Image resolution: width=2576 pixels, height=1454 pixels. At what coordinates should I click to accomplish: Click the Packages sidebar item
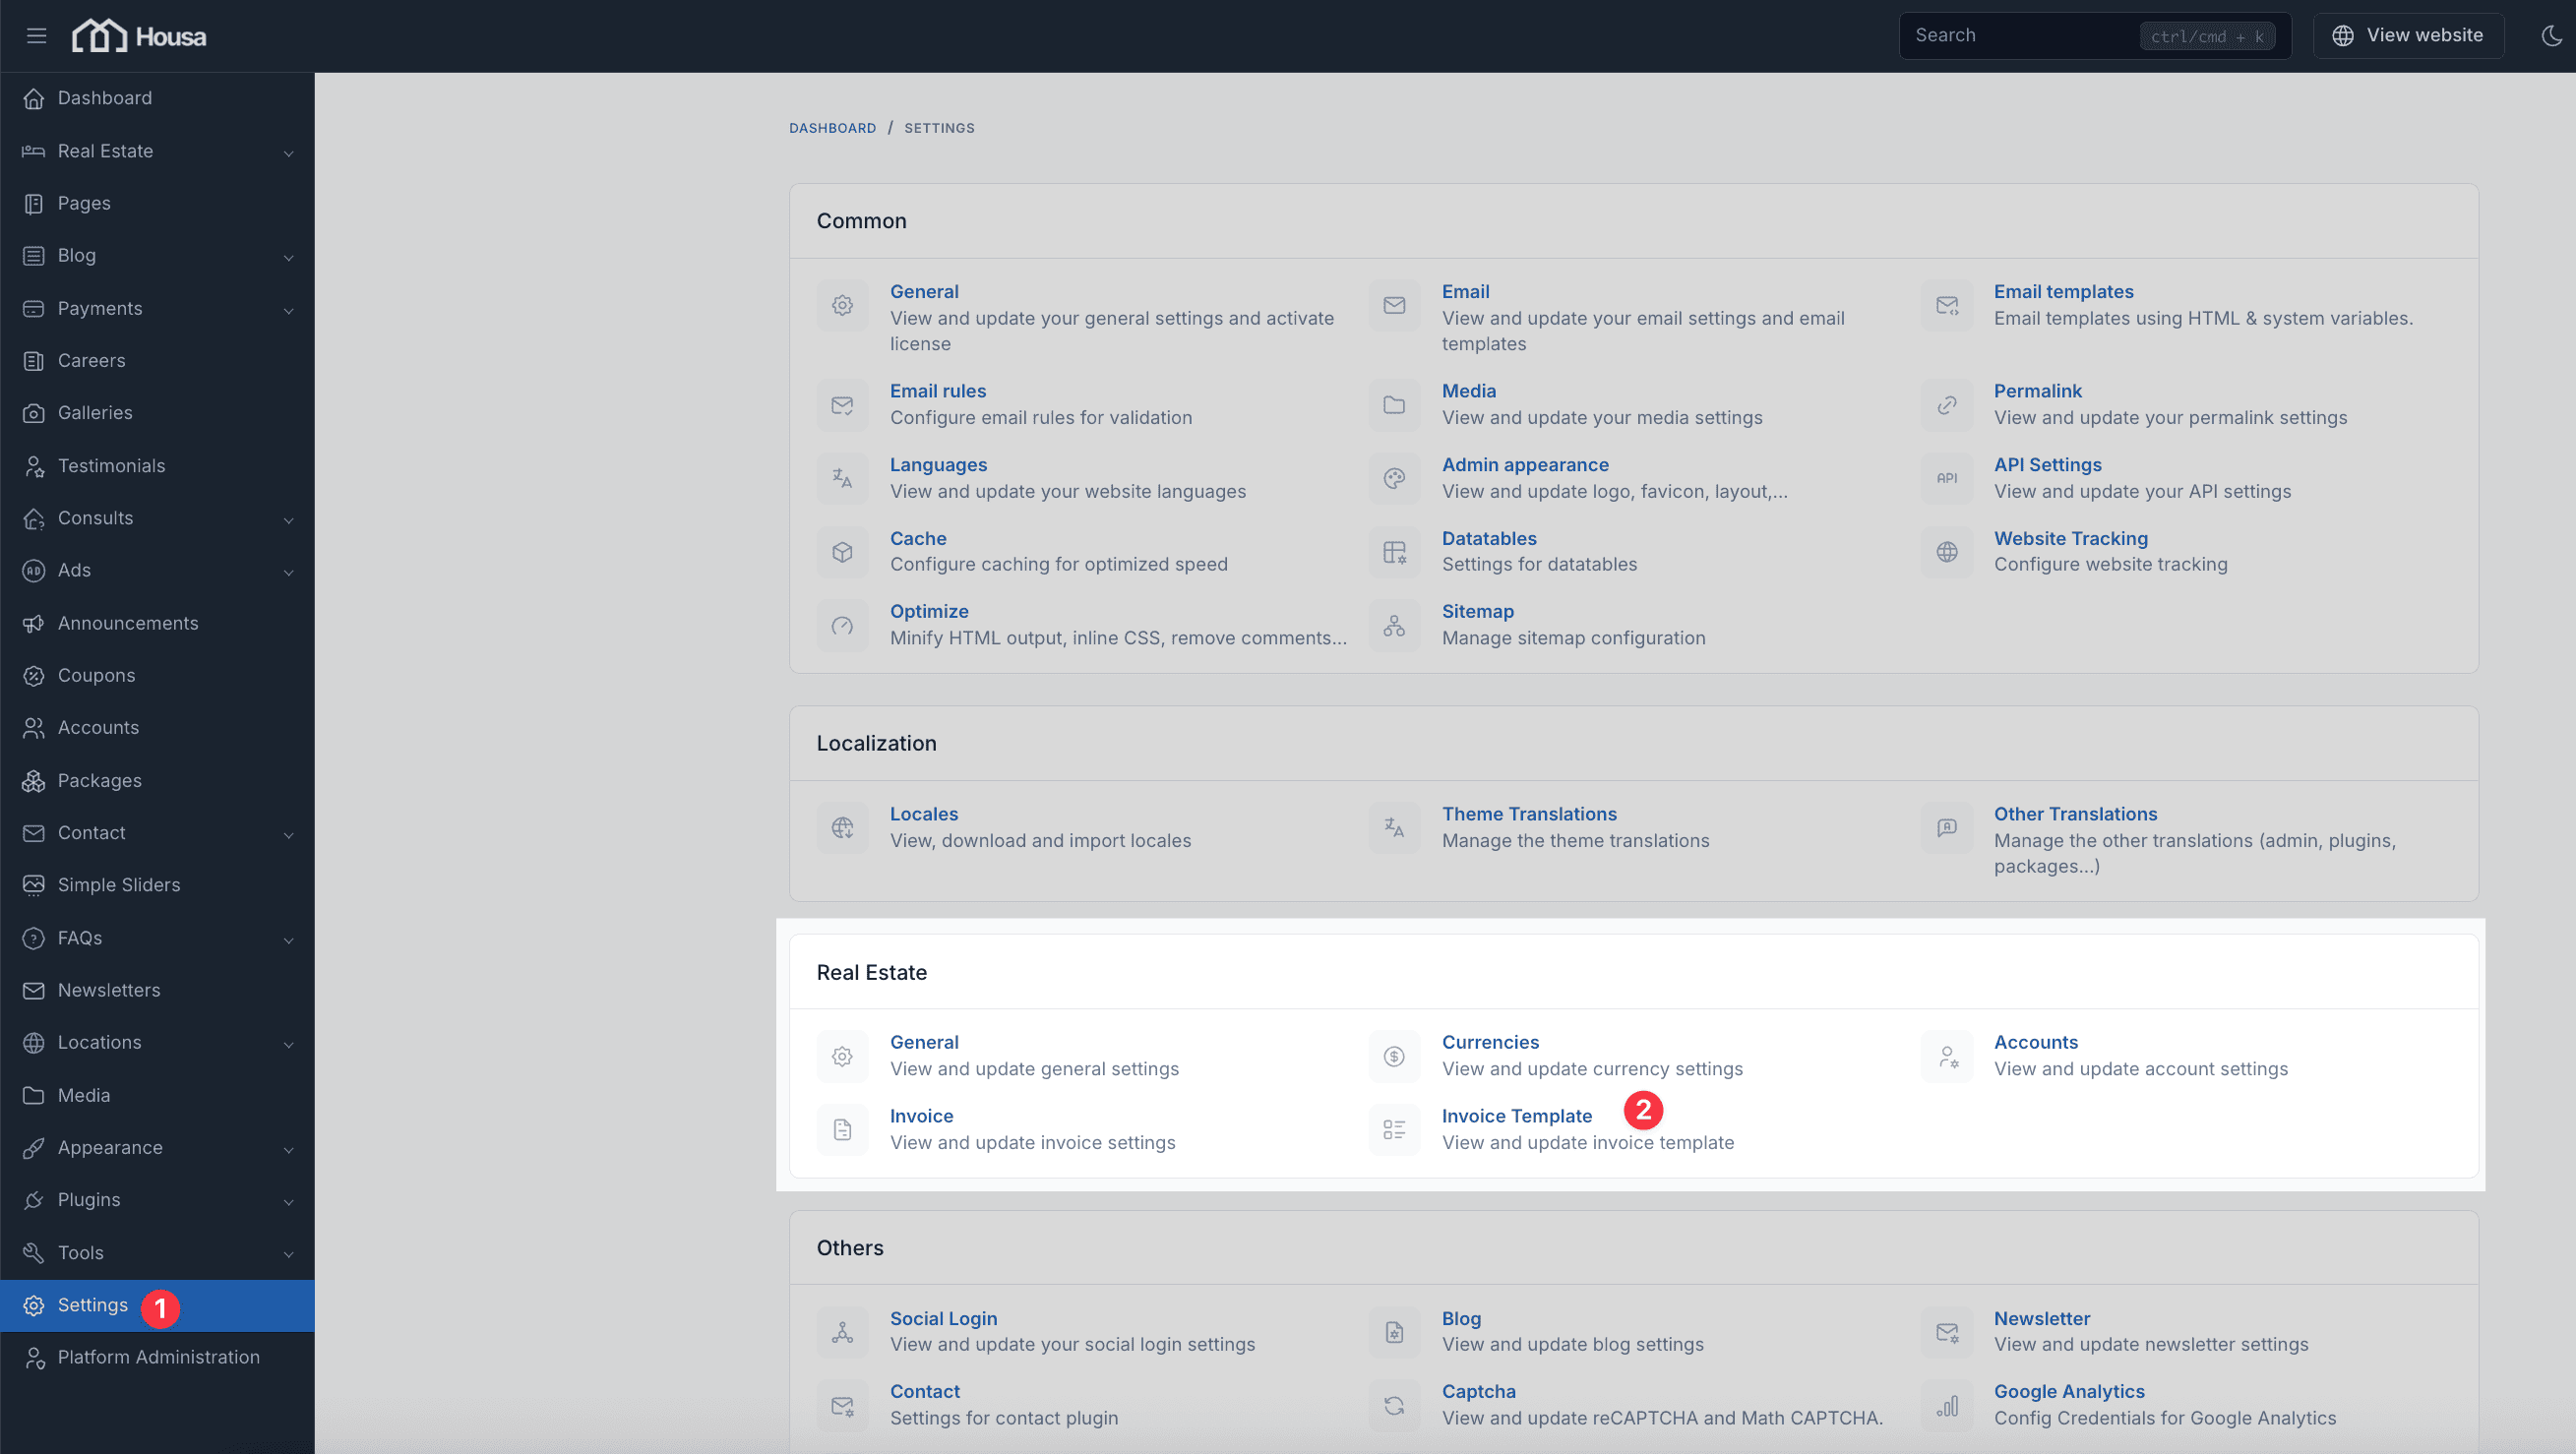click(x=157, y=781)
